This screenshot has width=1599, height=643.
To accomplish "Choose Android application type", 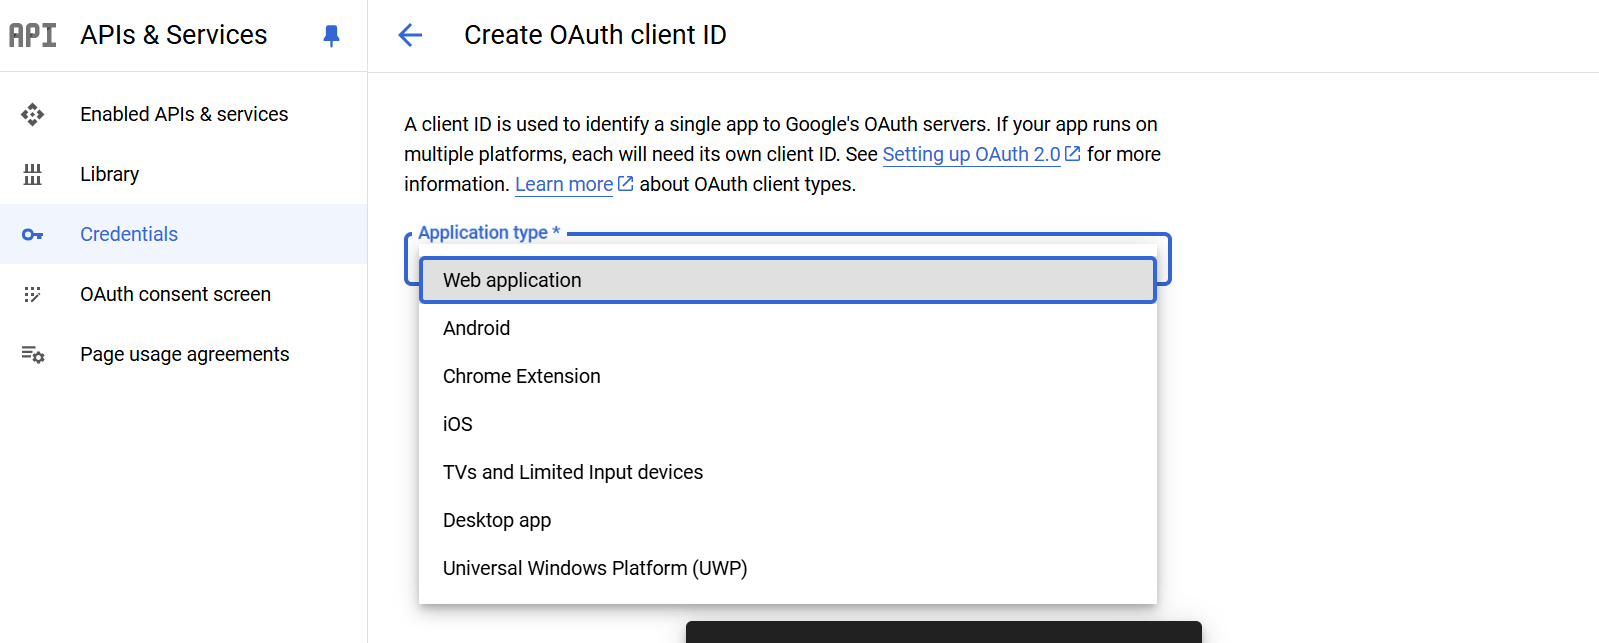I will (476, 328).
